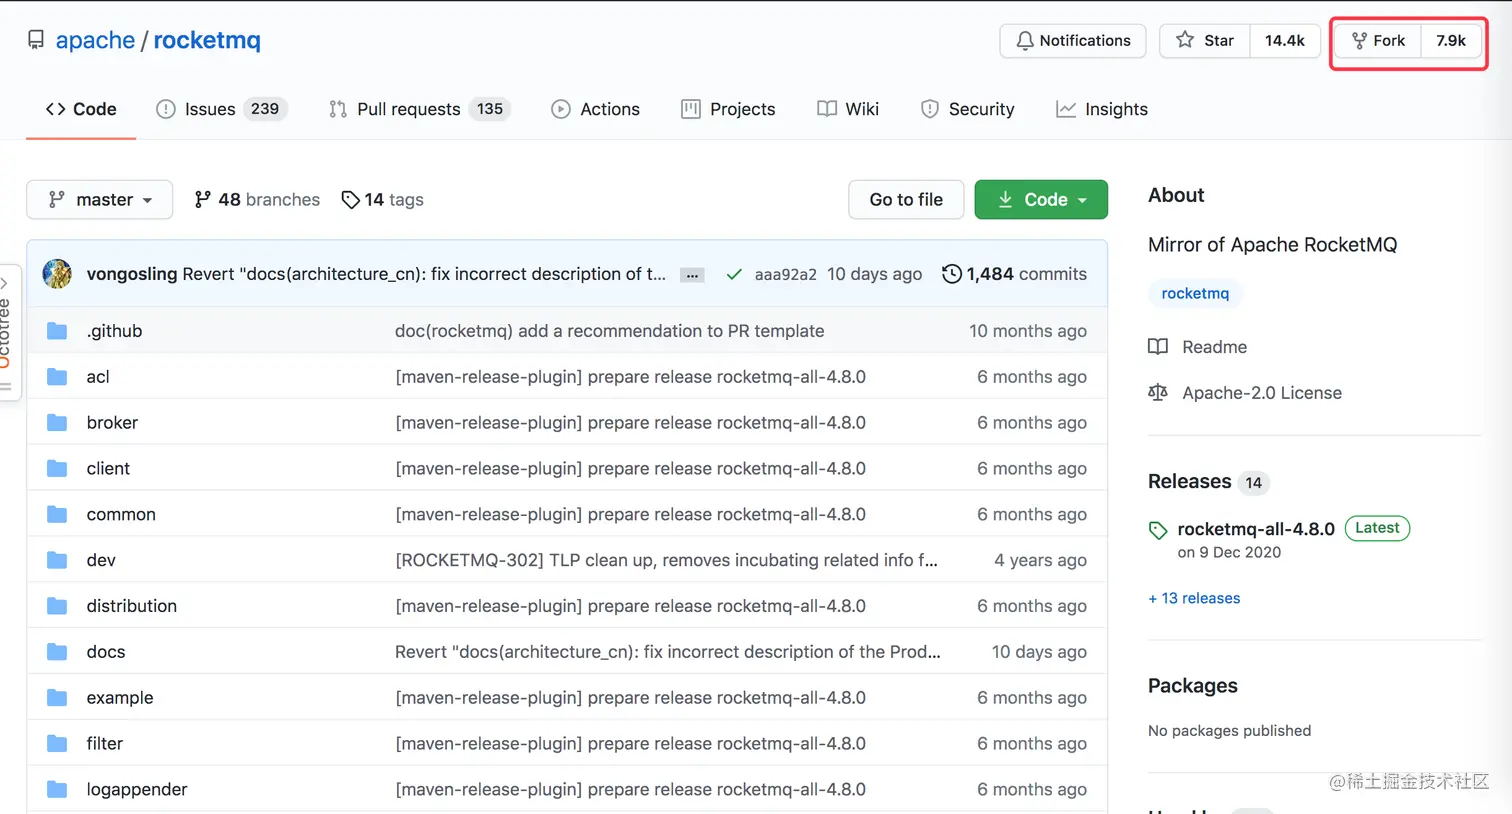Click the branches icon next to 48

203,200
